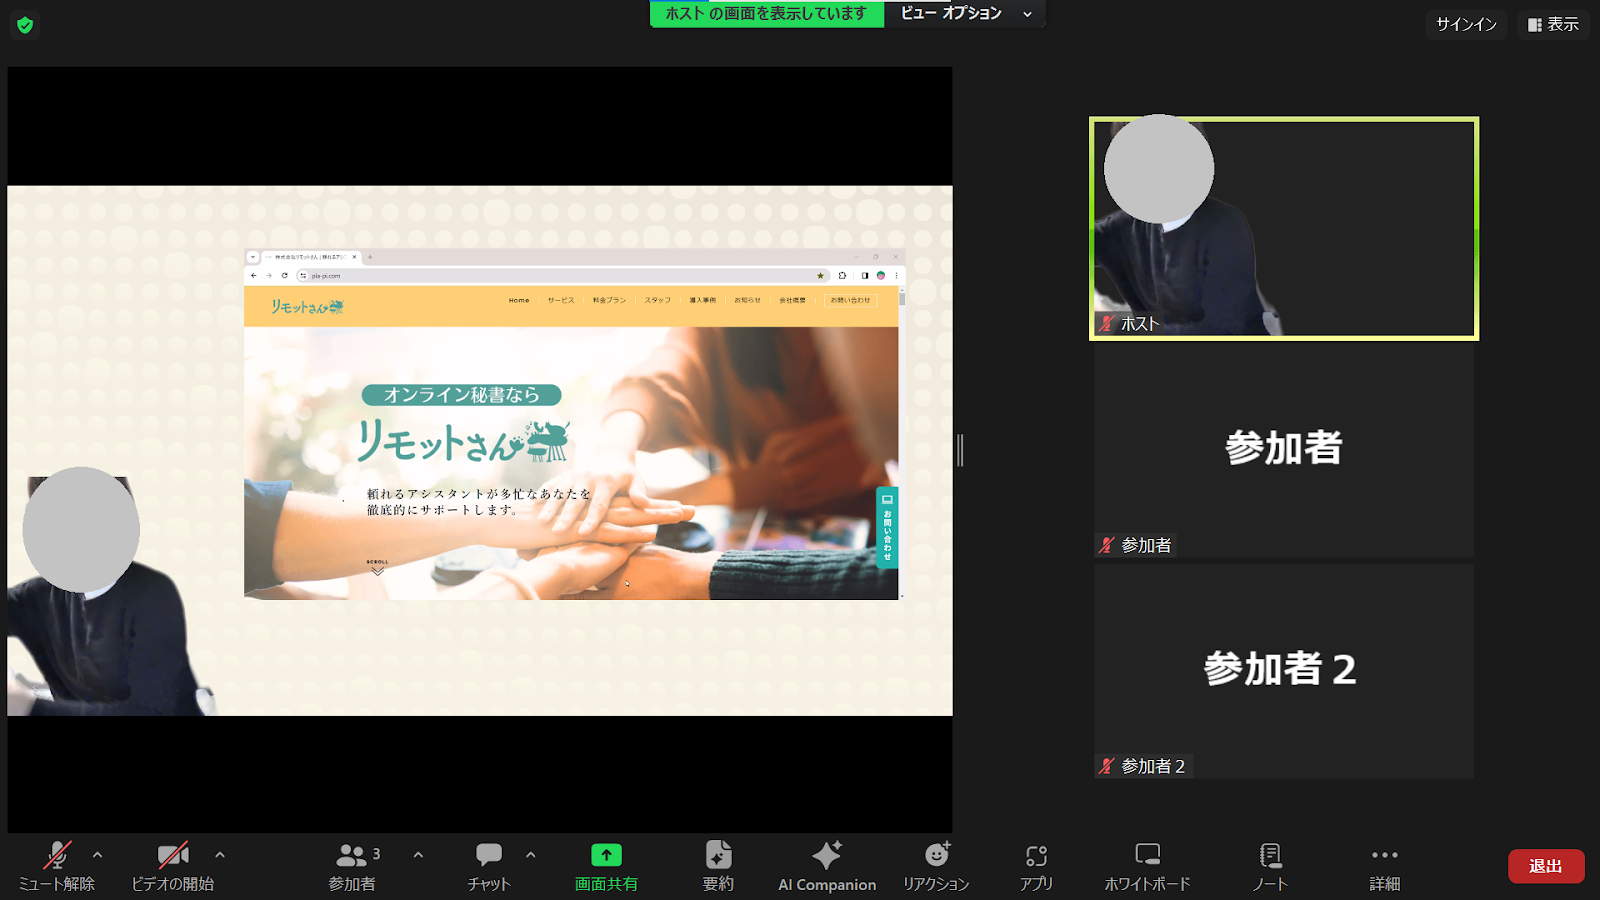The image size is (1600, 900).
Task: Open the 要約 summary feature
Action: pos(718,866)
